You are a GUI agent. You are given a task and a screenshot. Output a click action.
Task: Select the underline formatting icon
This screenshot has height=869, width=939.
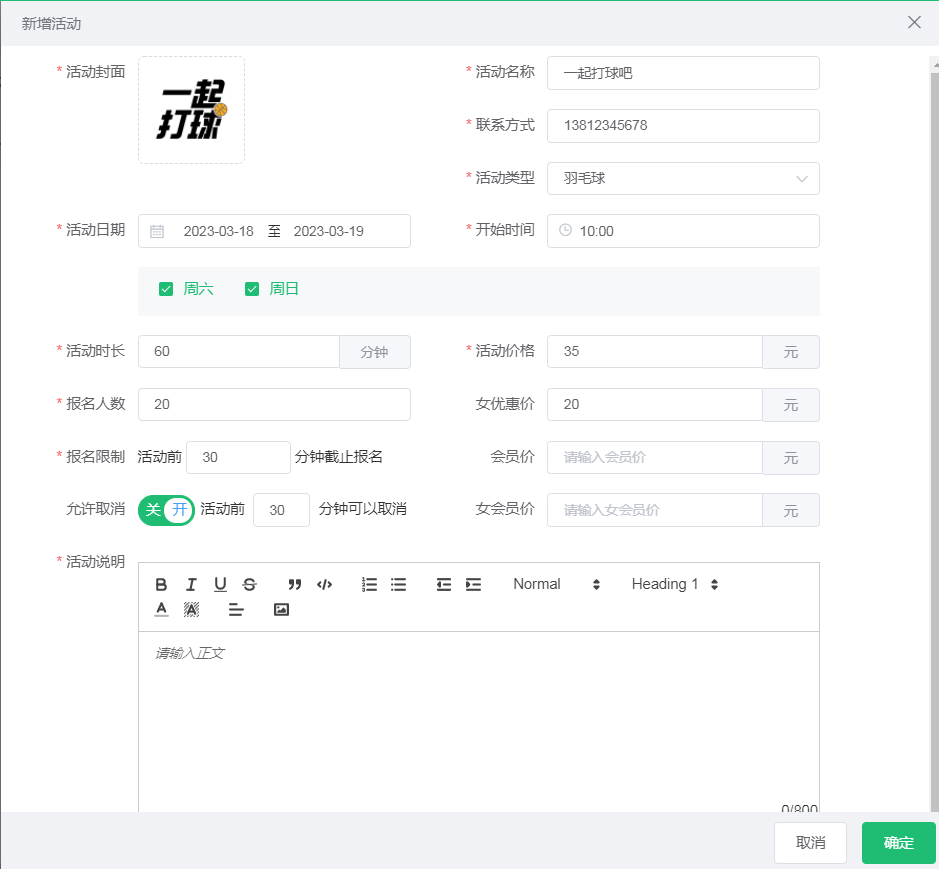[220, 584]
